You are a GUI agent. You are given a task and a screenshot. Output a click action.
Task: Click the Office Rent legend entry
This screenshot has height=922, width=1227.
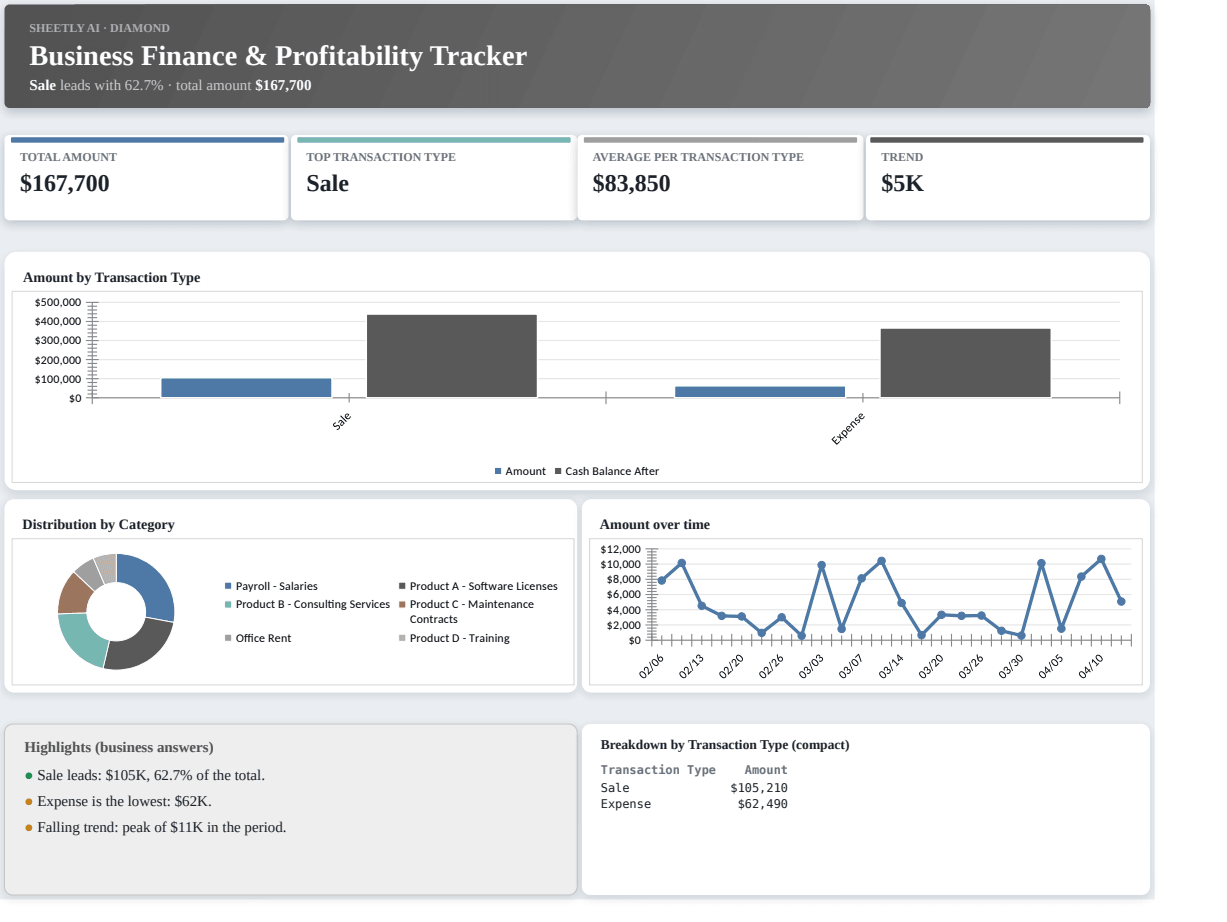[258, 638]
